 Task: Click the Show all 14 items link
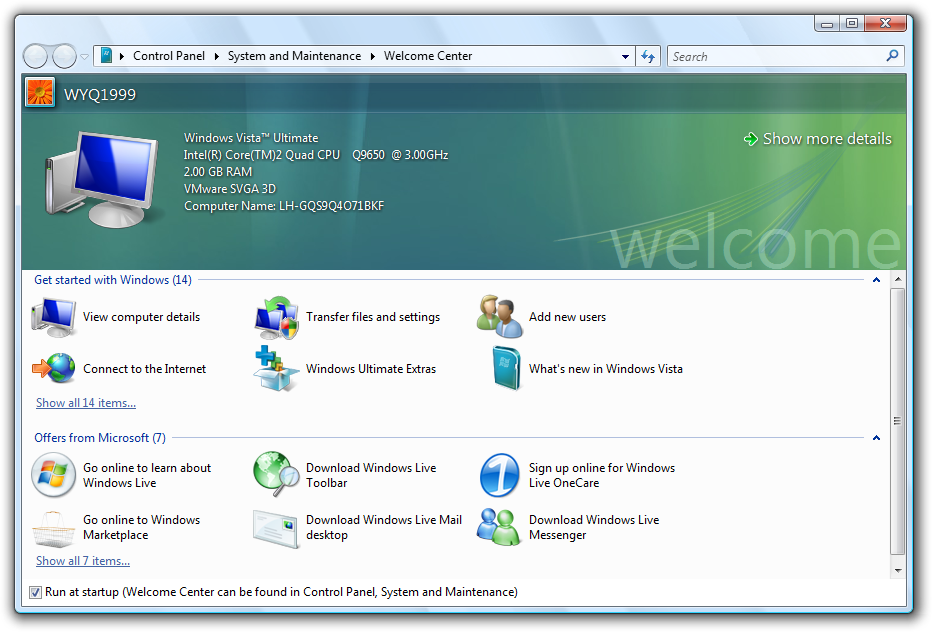pyautogui.click(x=86, y=403)
